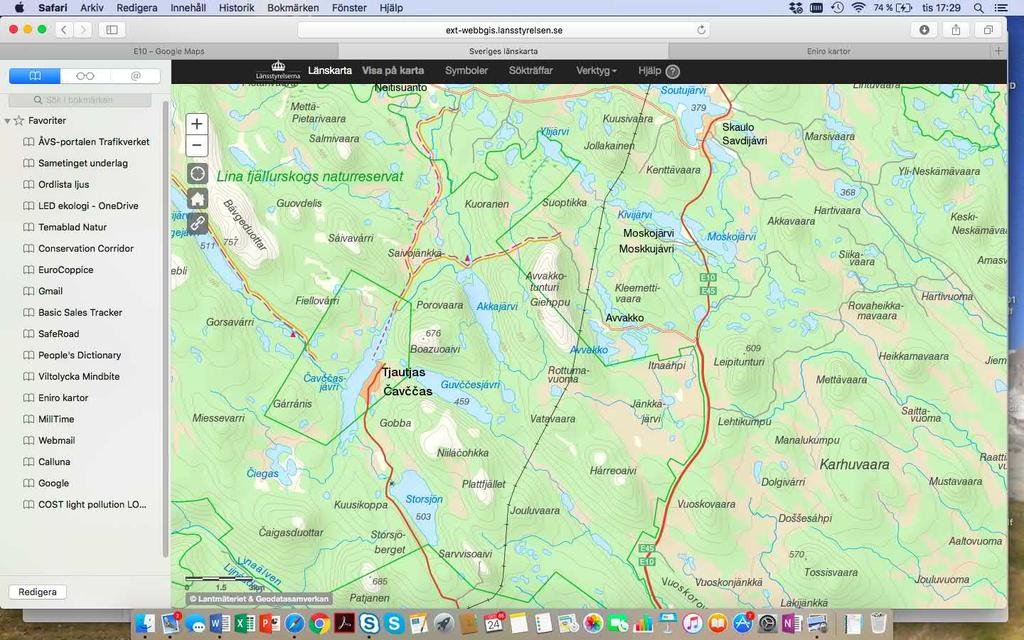Open Notification Center from the menu bar
The width and height of the screenshot is (1024, 640).
tap(1000, 8)
